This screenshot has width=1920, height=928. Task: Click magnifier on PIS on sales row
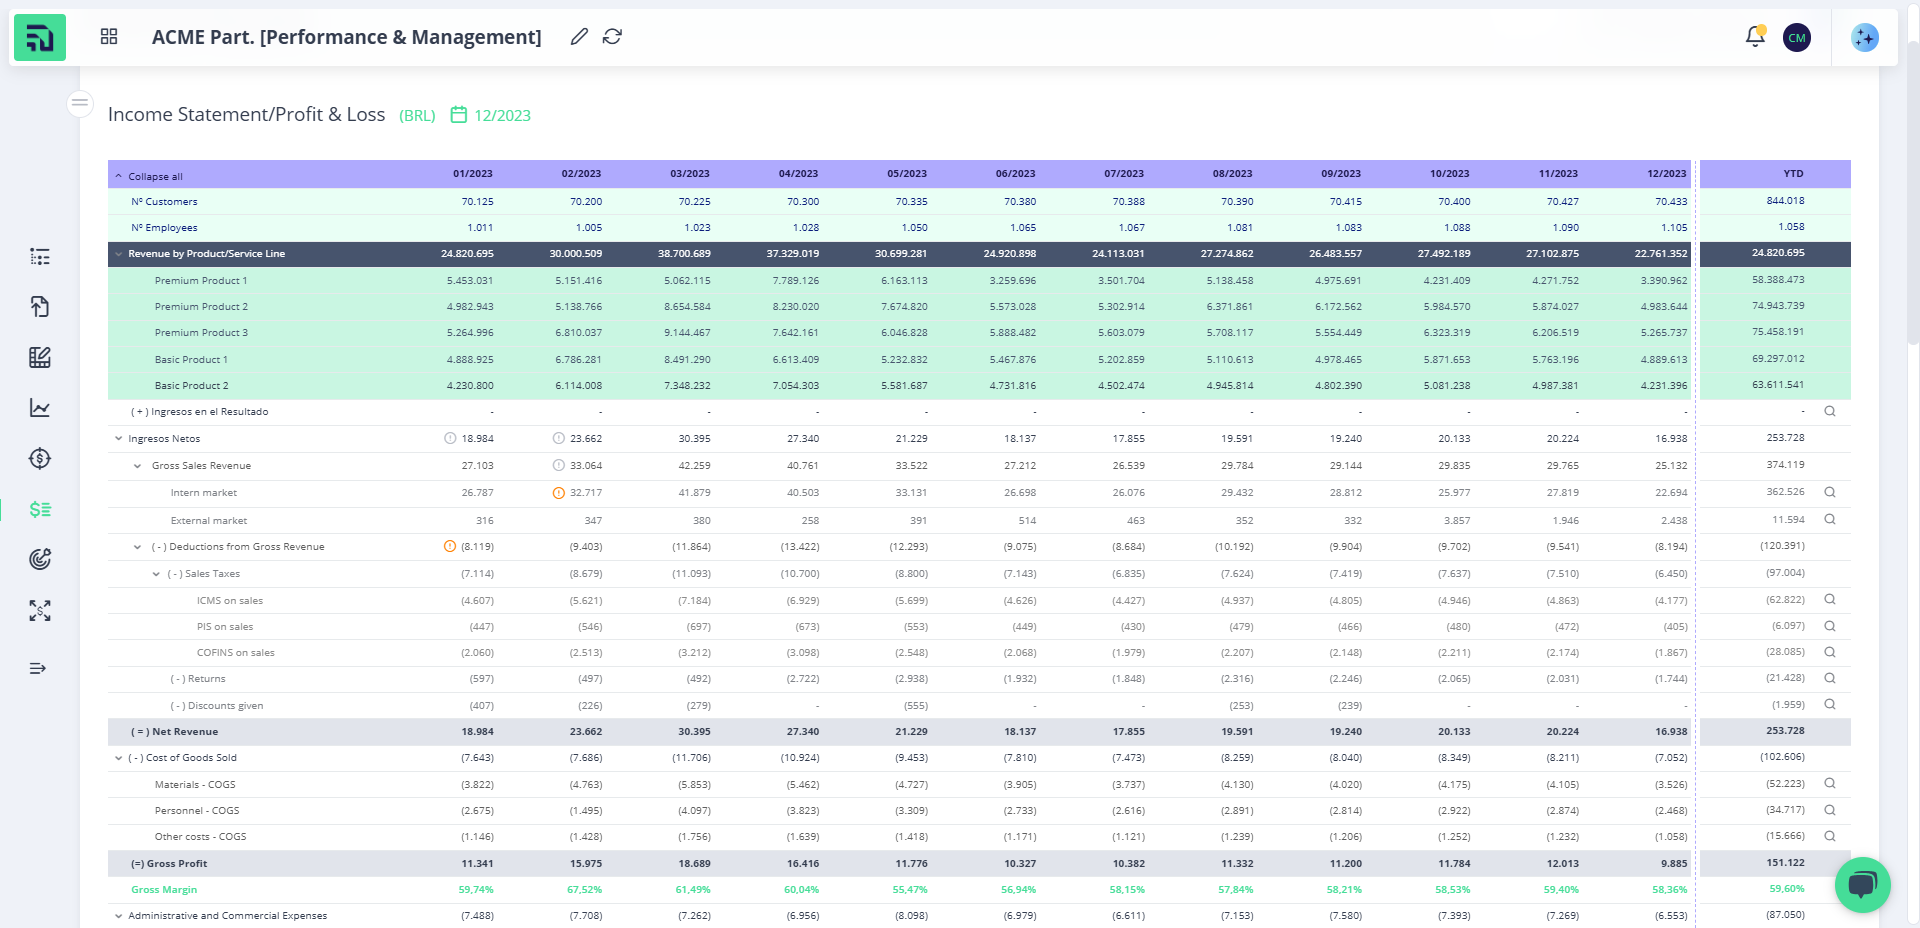(x=1830, y=626)
